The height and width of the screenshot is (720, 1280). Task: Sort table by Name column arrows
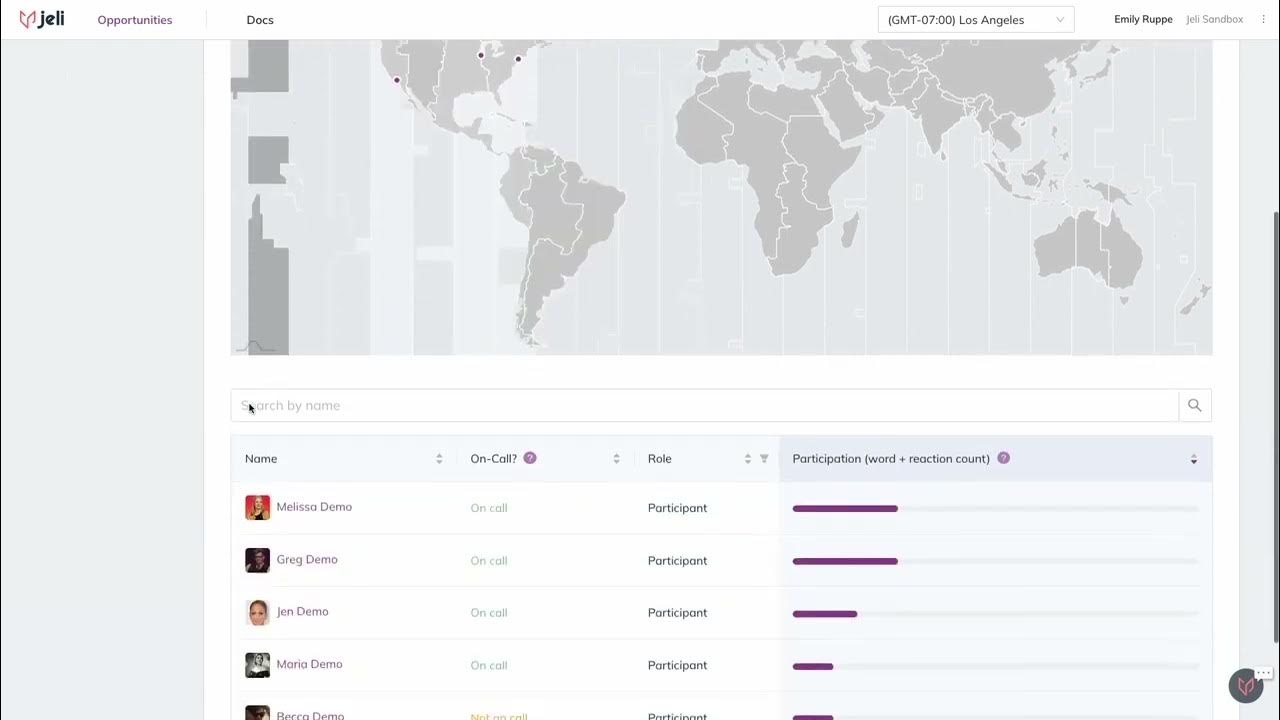[x=439, y=459]
